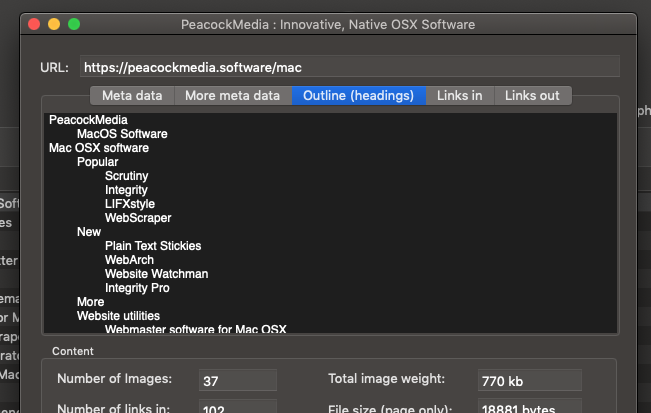This screenshot has width=651, height=413.
Task: Select the PeacockMedia heading in the outline
Action: [88, 120]
